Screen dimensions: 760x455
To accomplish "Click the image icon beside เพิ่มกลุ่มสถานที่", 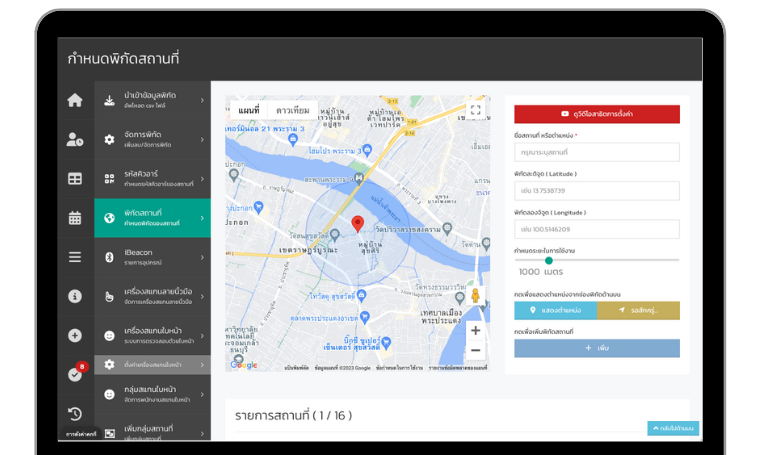I will 110,433.
